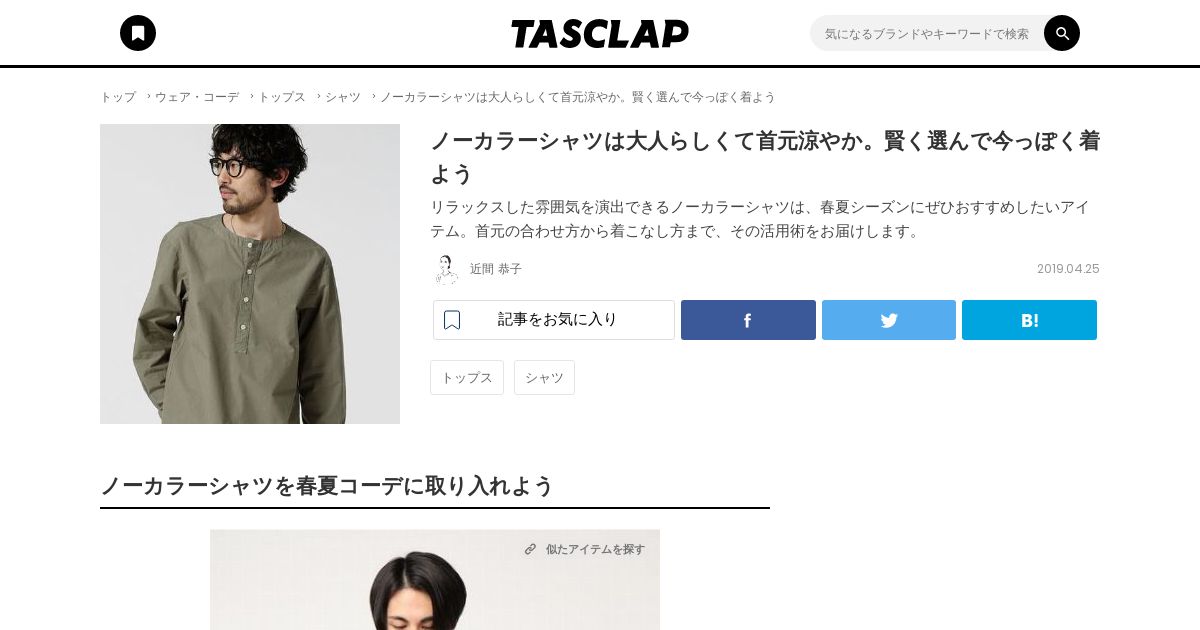Viewport: 1200px width, 630px height.
Task: Click the olive no-collar shirt article thumbnail
Action: click(250, 274)
